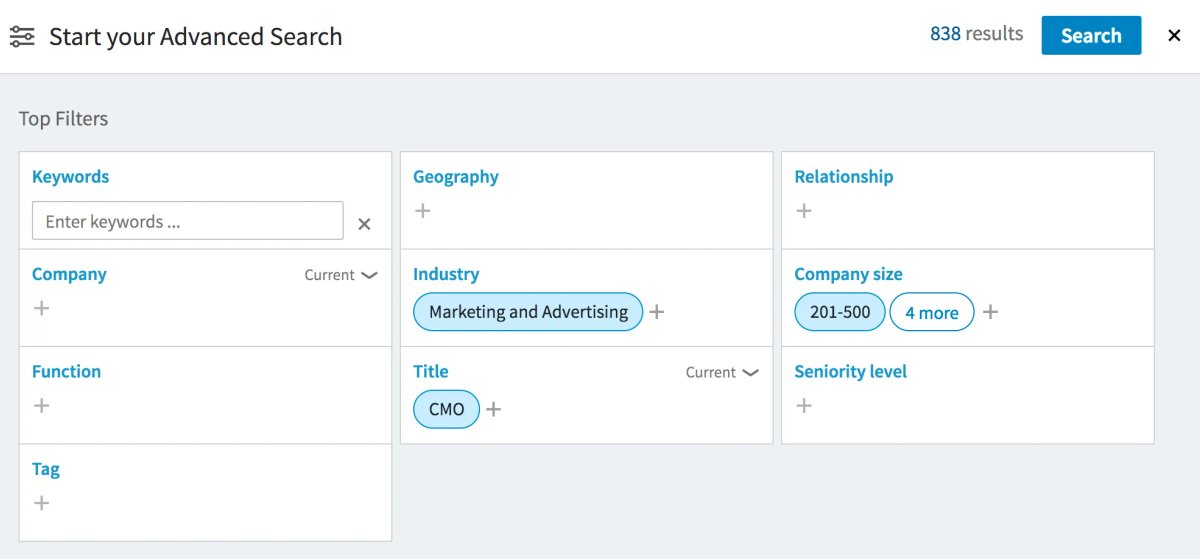Click the blue Search button
The width and height of the screenshot is (1200, 559).
1091,36
